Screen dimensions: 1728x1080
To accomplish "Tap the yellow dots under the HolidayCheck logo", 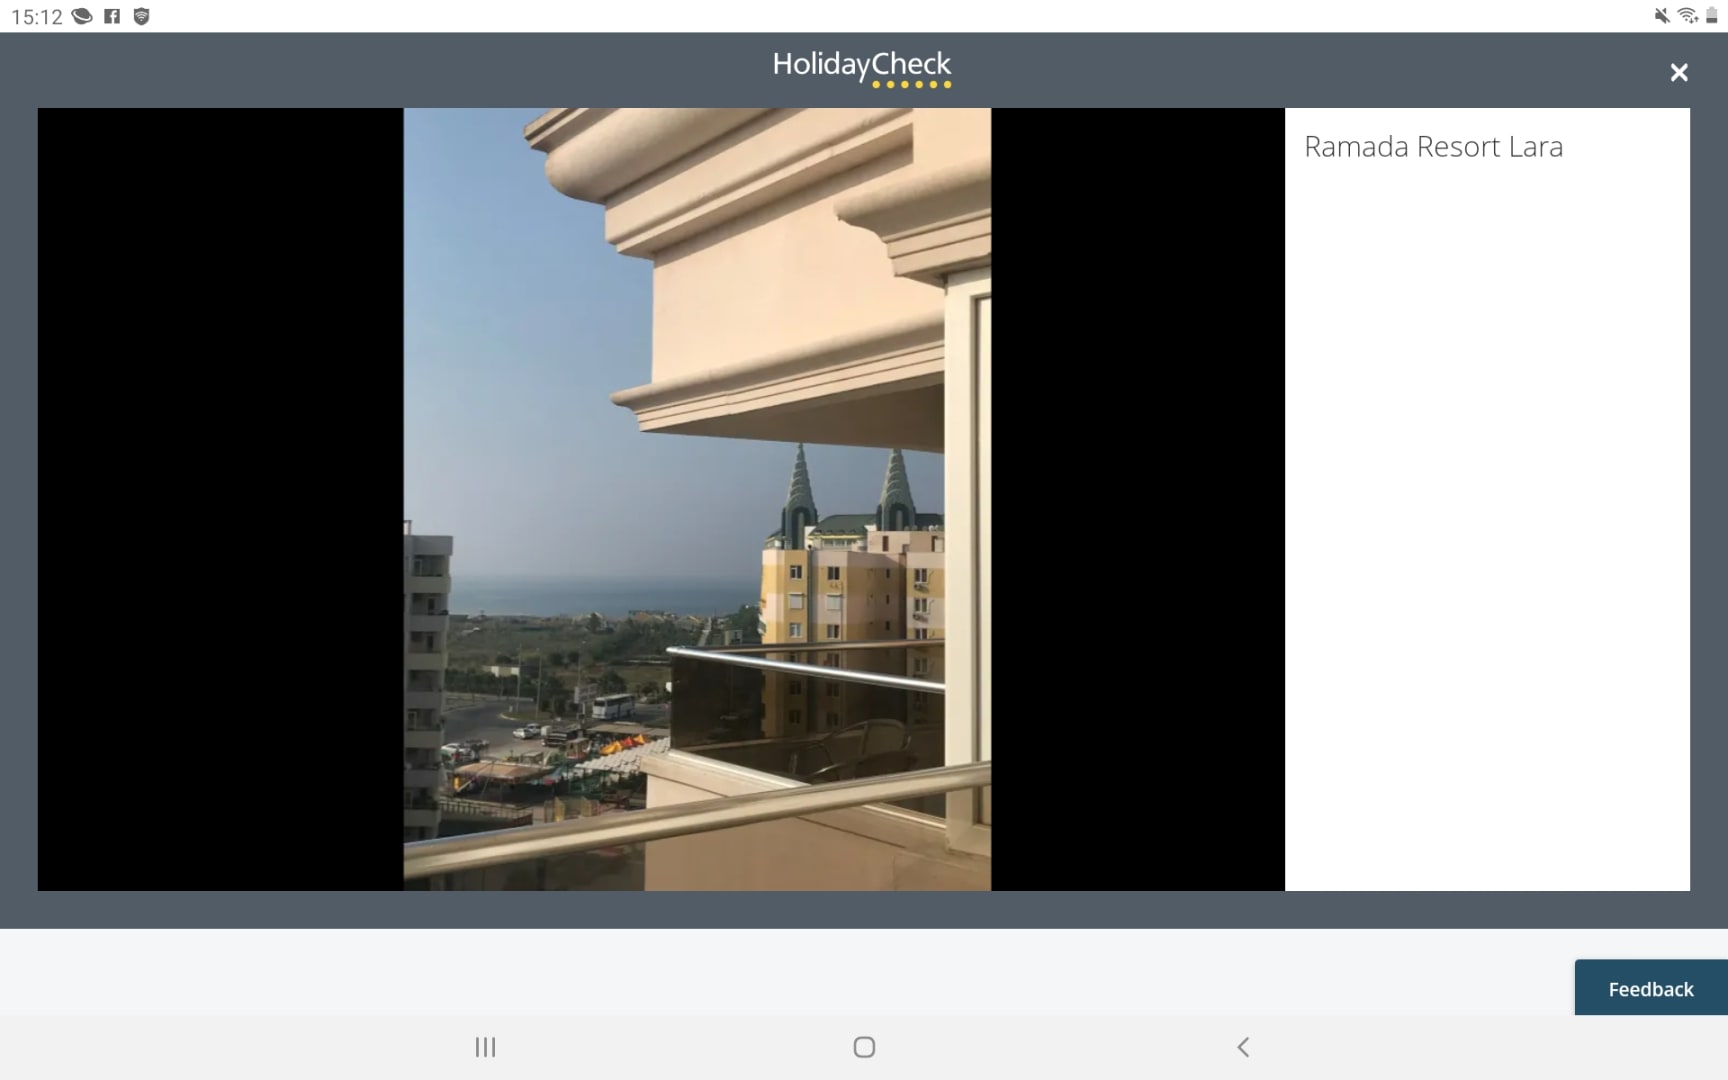I will (911, 85).
